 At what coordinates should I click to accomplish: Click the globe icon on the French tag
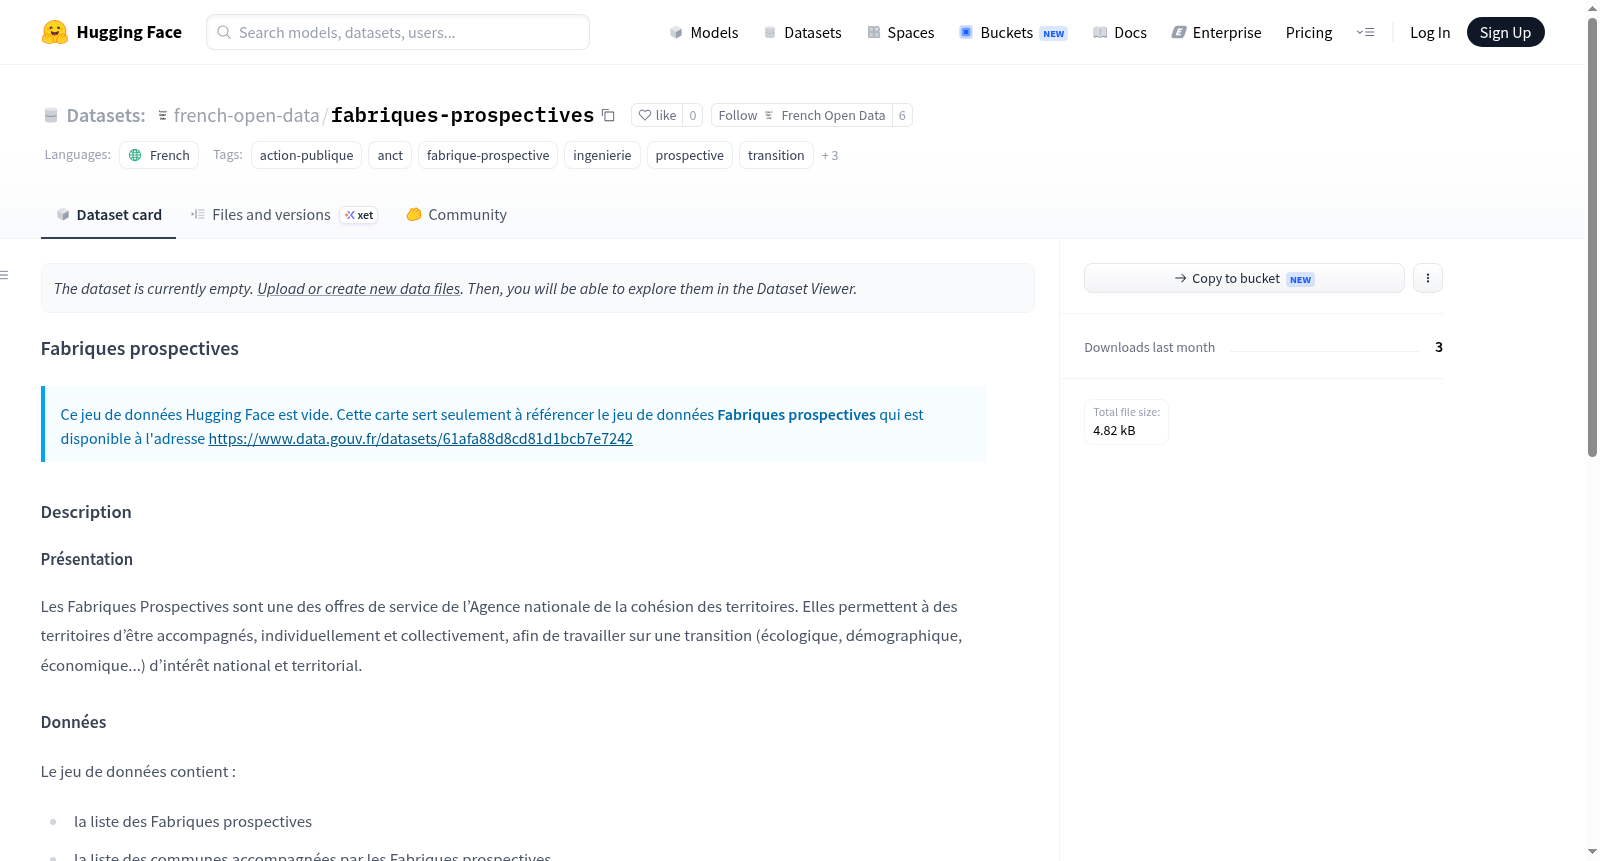[135, 155]
